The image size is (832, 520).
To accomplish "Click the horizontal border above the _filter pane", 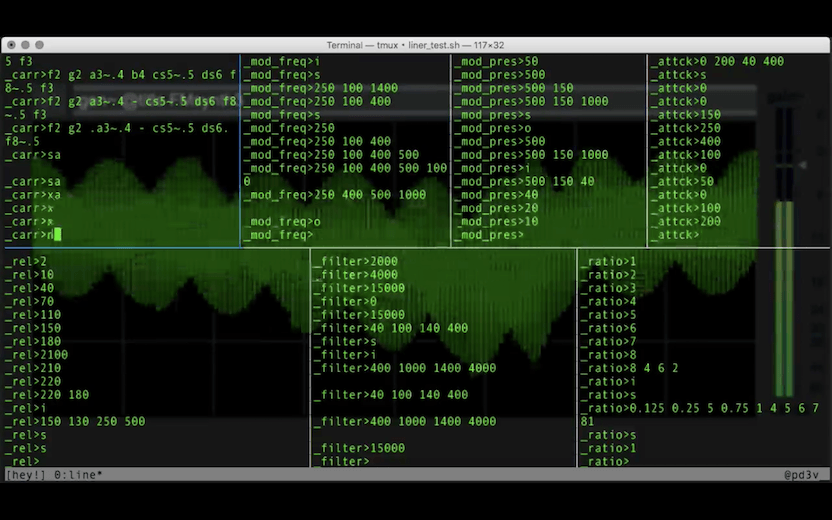I will [444, 248].
